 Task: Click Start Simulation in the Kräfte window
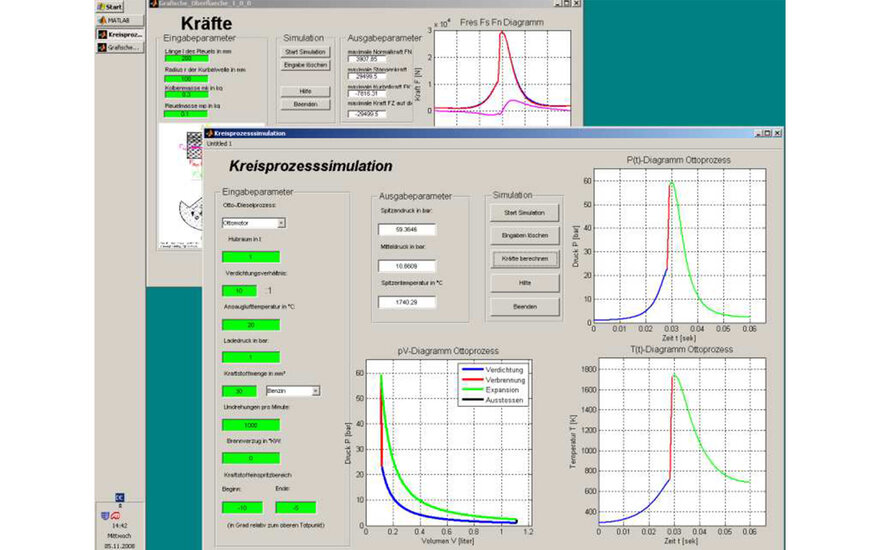(x=305, y=52)
